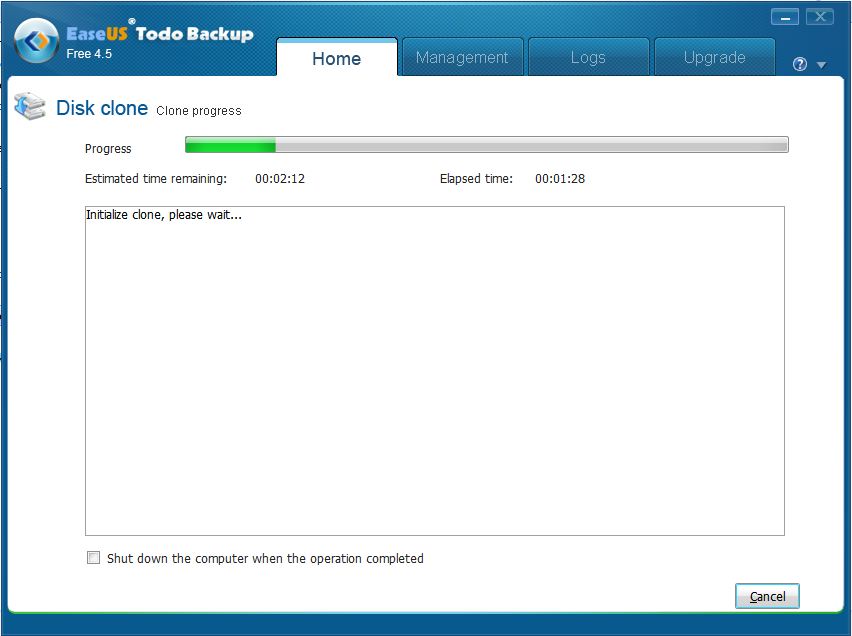Click the Disk clone disk icon
This screenshot has height=636, width=852.
30,107
